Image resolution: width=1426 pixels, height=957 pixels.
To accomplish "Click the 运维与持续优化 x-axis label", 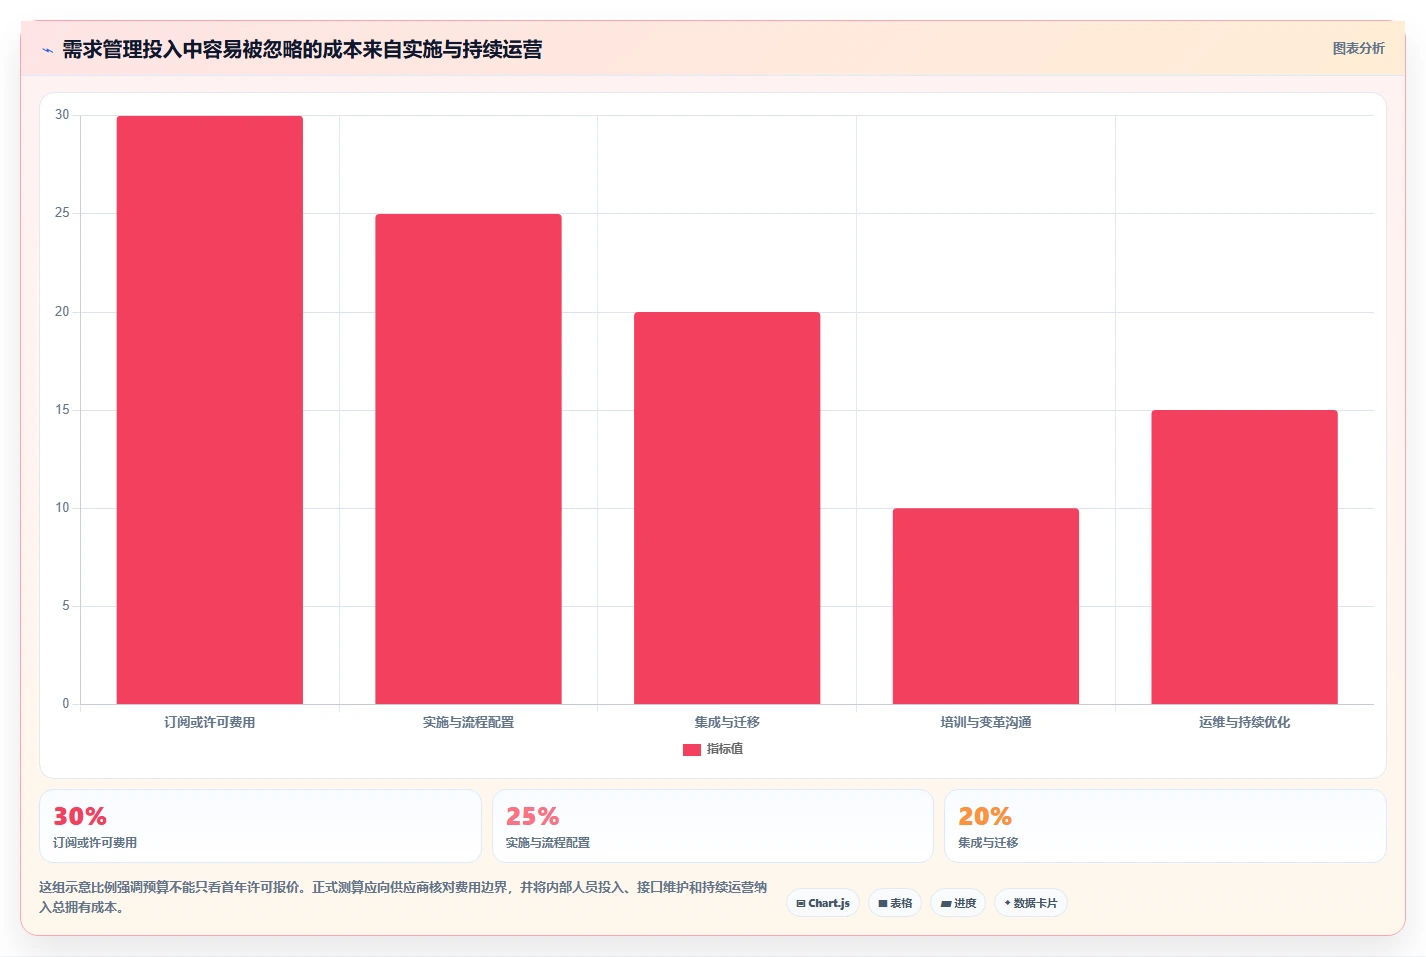I will (x=1244, y=722).
